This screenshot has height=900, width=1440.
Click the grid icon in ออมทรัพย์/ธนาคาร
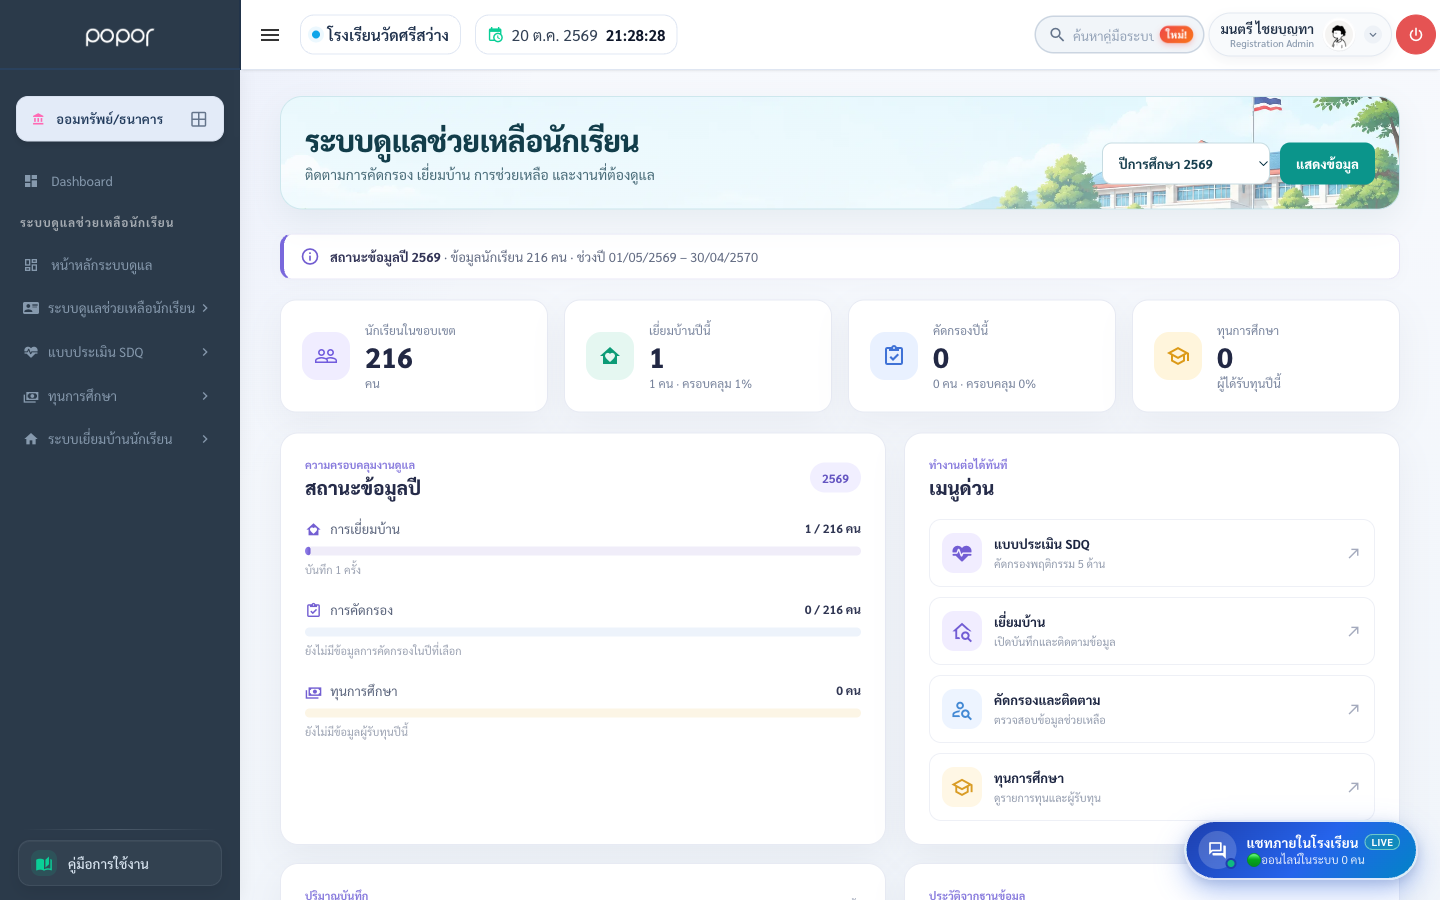199,119
